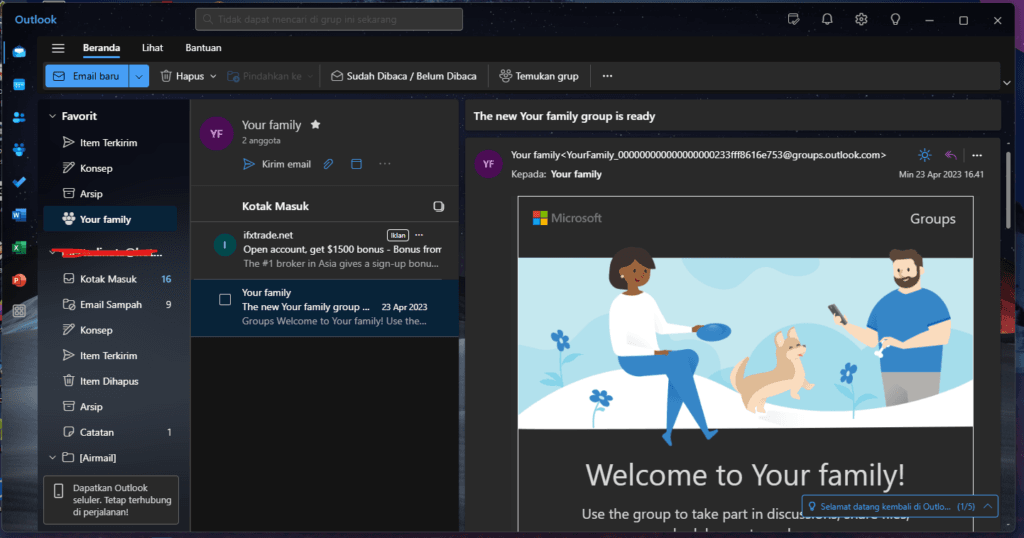This screenshot has width=1024, height=538.
Task: Launch Excel from the sidebar
Action: click(x=19, y=247)
